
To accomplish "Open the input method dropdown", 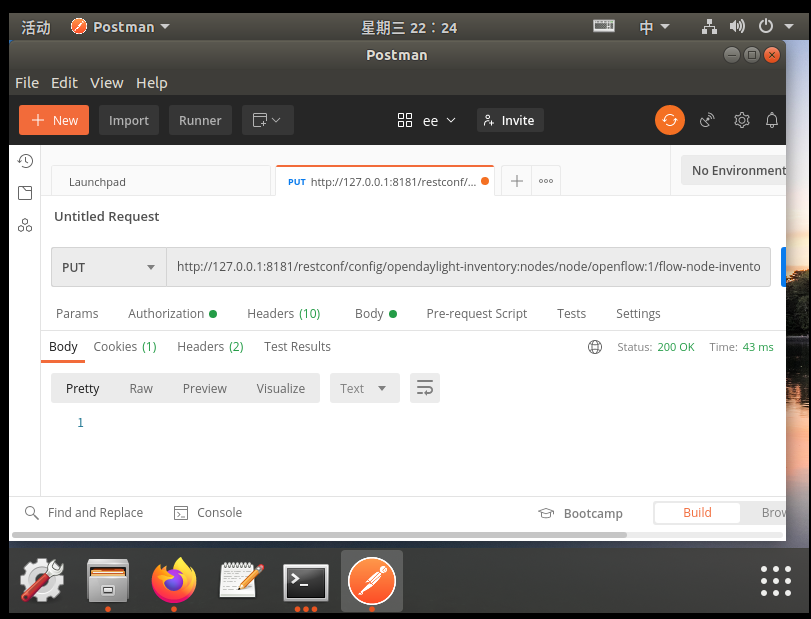I will pyautogui.click(x=654, y=26).
